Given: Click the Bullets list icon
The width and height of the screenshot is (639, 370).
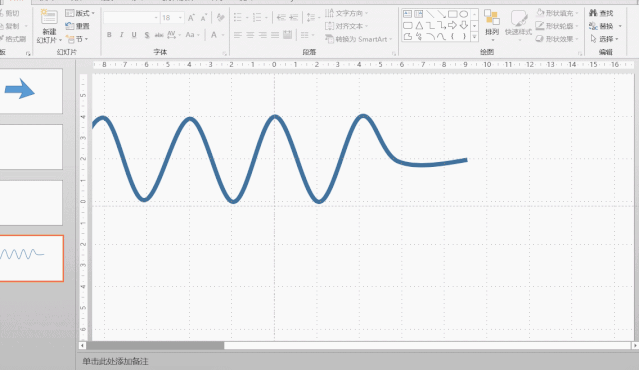Looking at the screenshot, I should pyautogui.click(x=238, y=18).
